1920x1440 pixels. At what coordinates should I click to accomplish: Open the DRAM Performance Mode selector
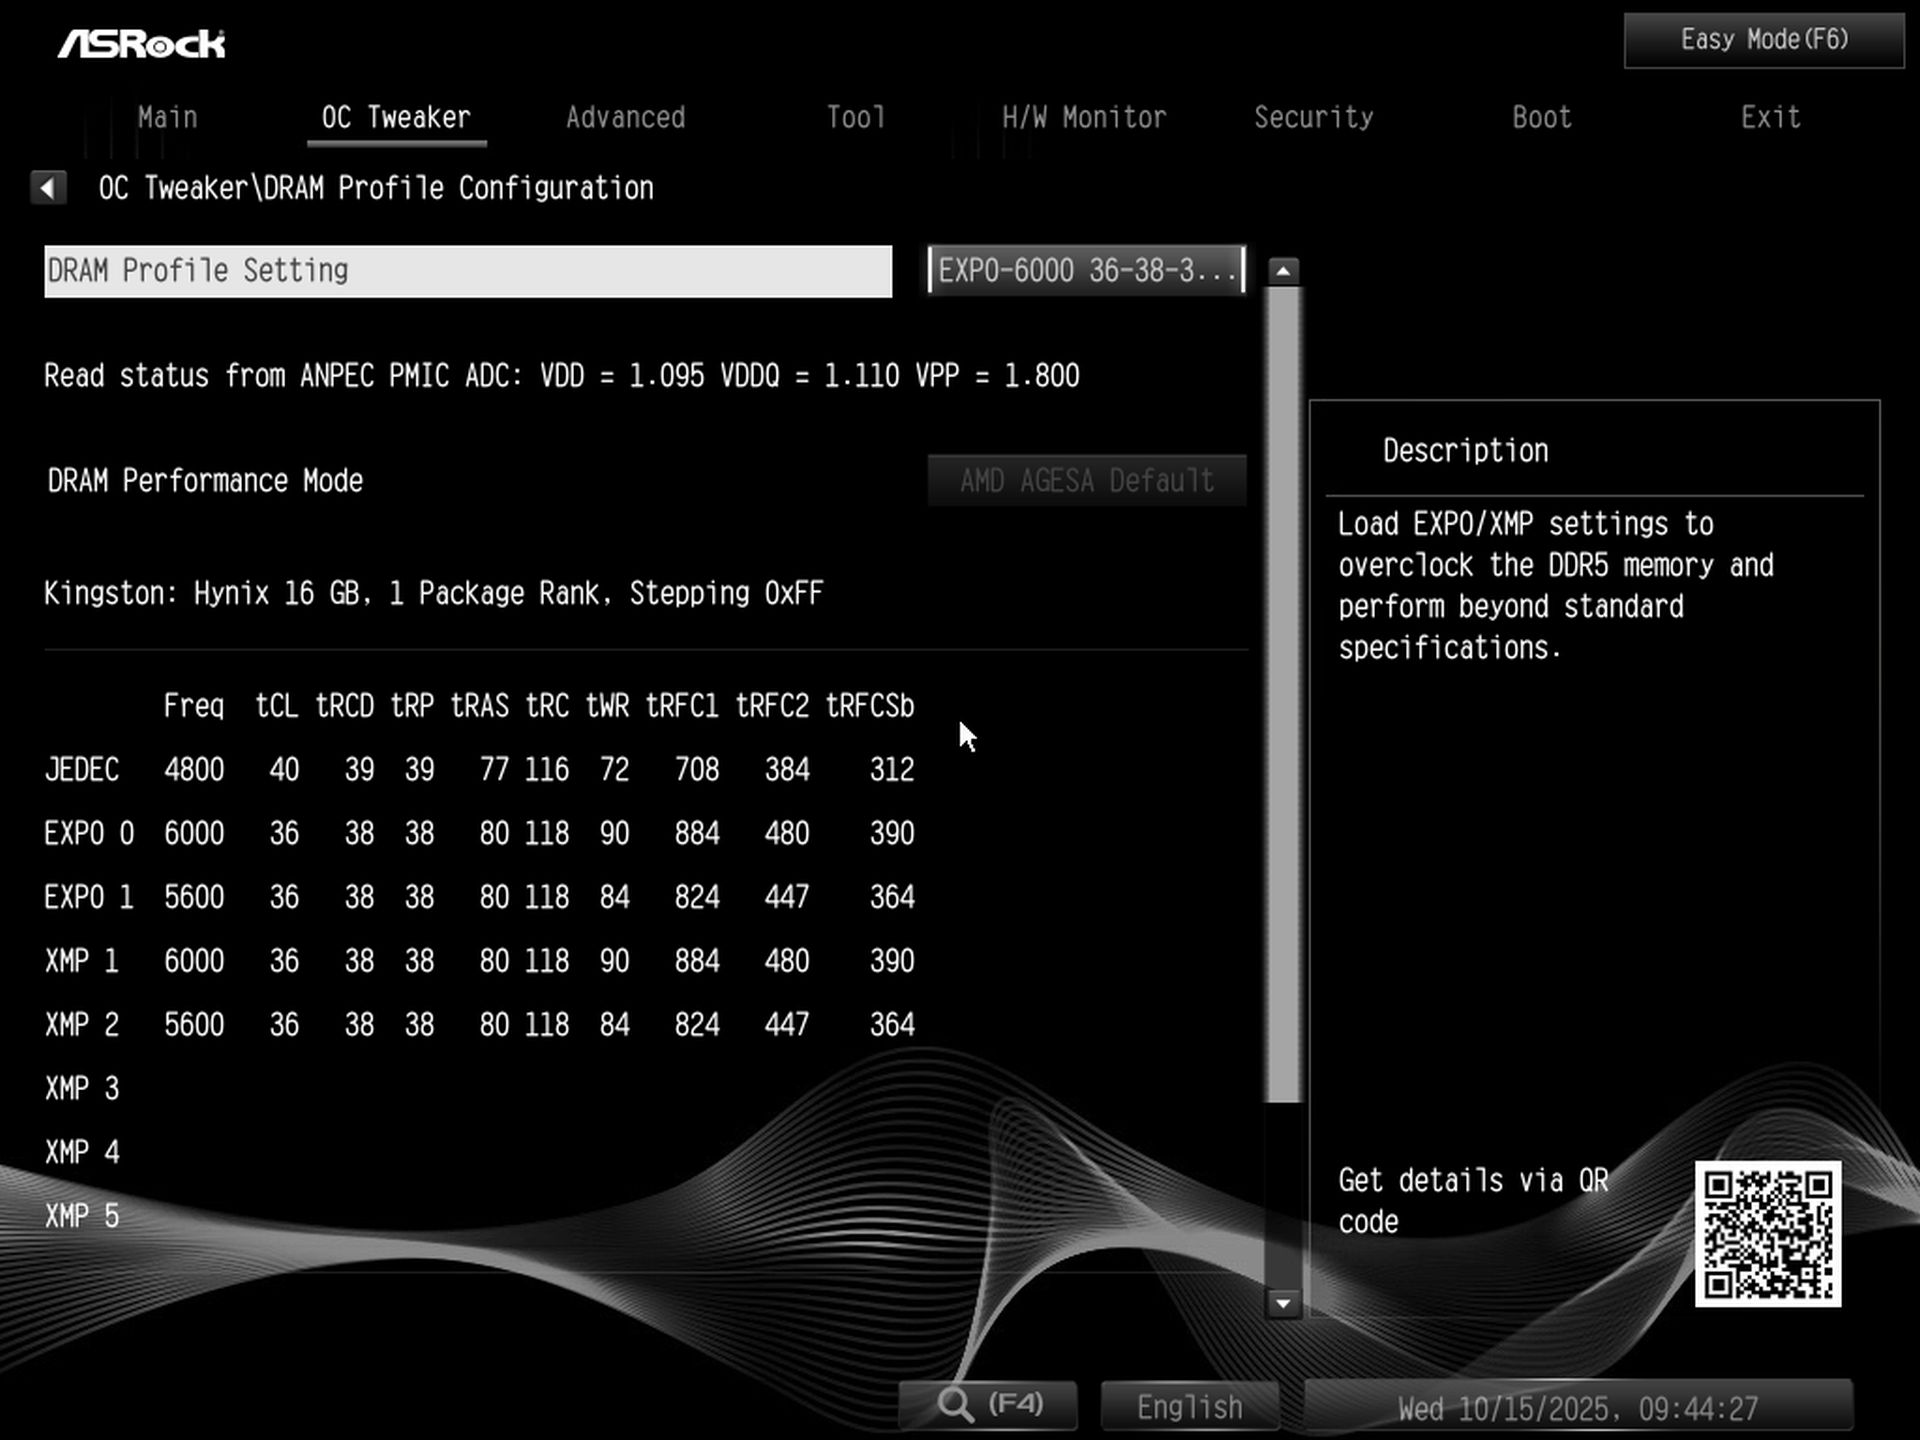(x=1087, y=480)
